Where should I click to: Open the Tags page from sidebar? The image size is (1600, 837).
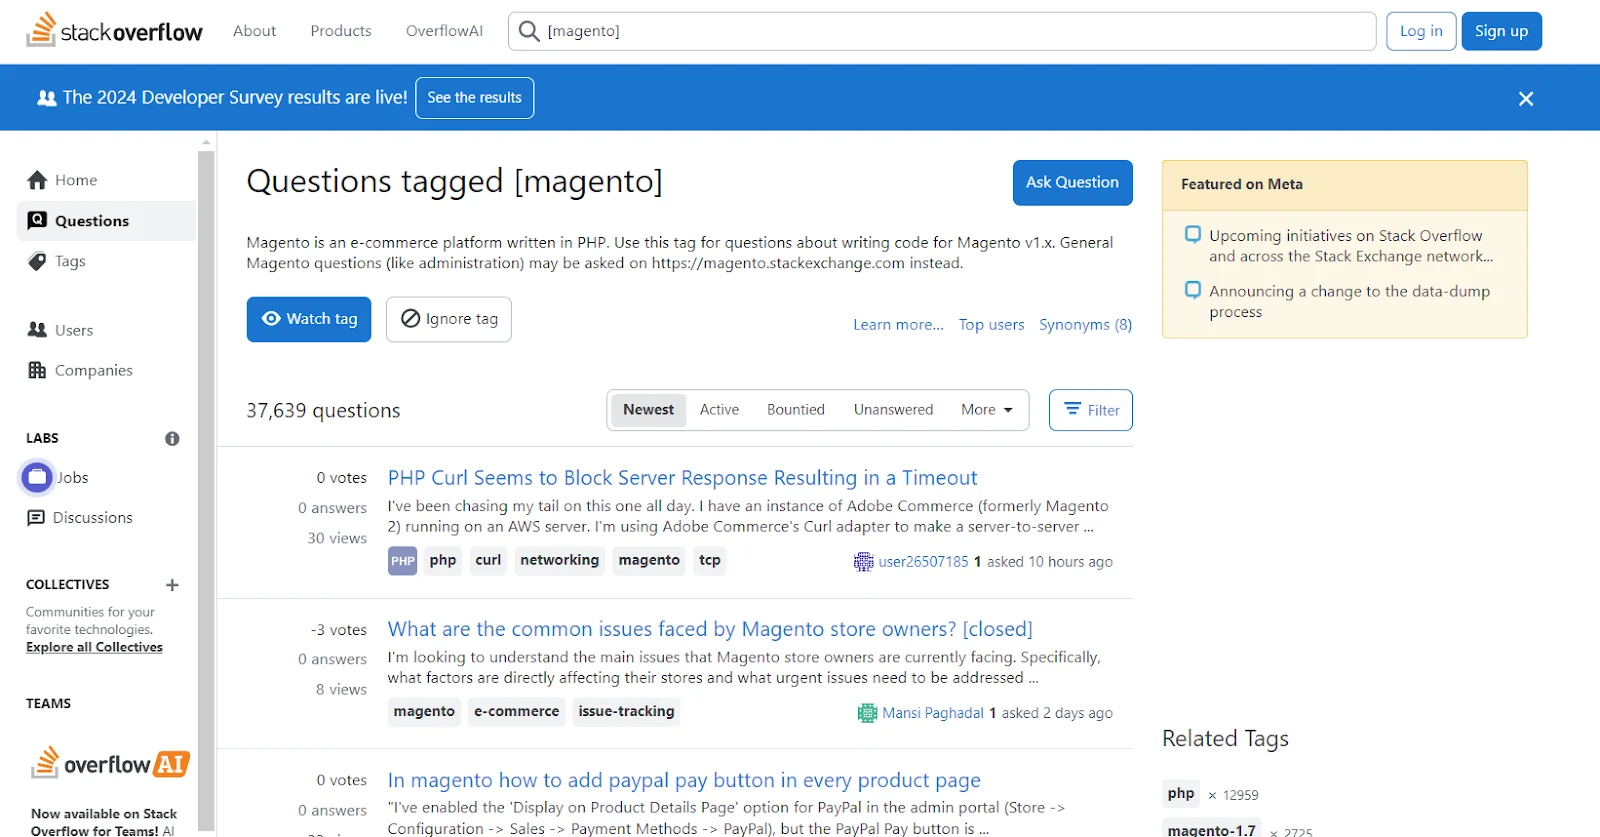[x=69, y=261]
